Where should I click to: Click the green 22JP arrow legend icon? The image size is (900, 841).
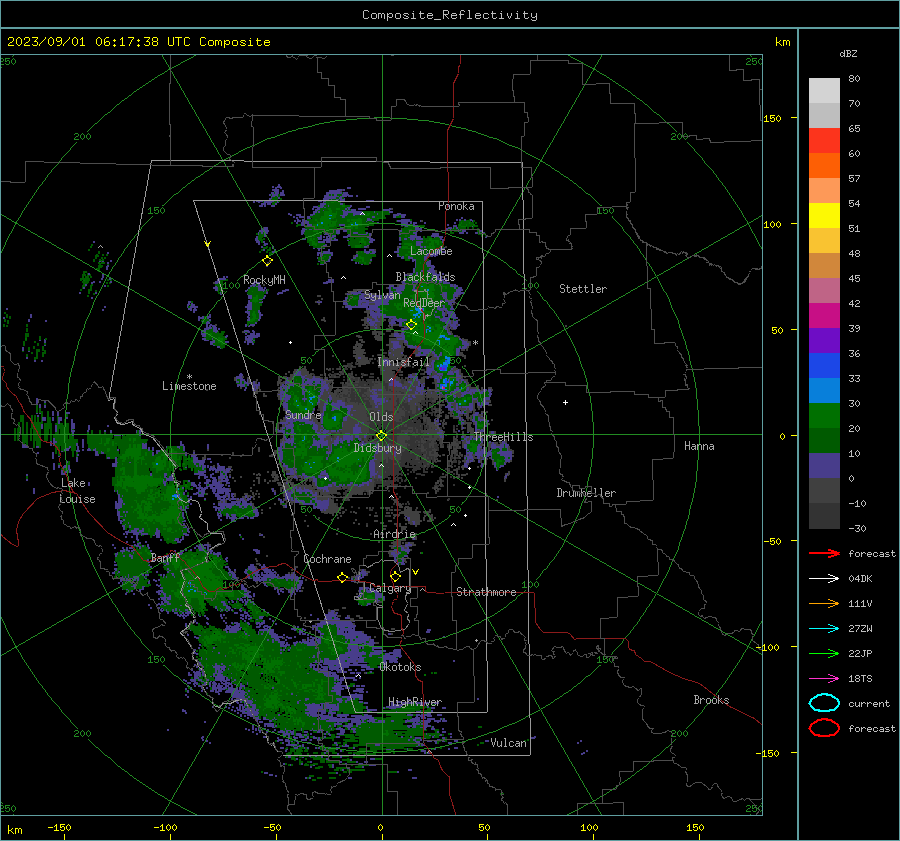coord(824,653)
